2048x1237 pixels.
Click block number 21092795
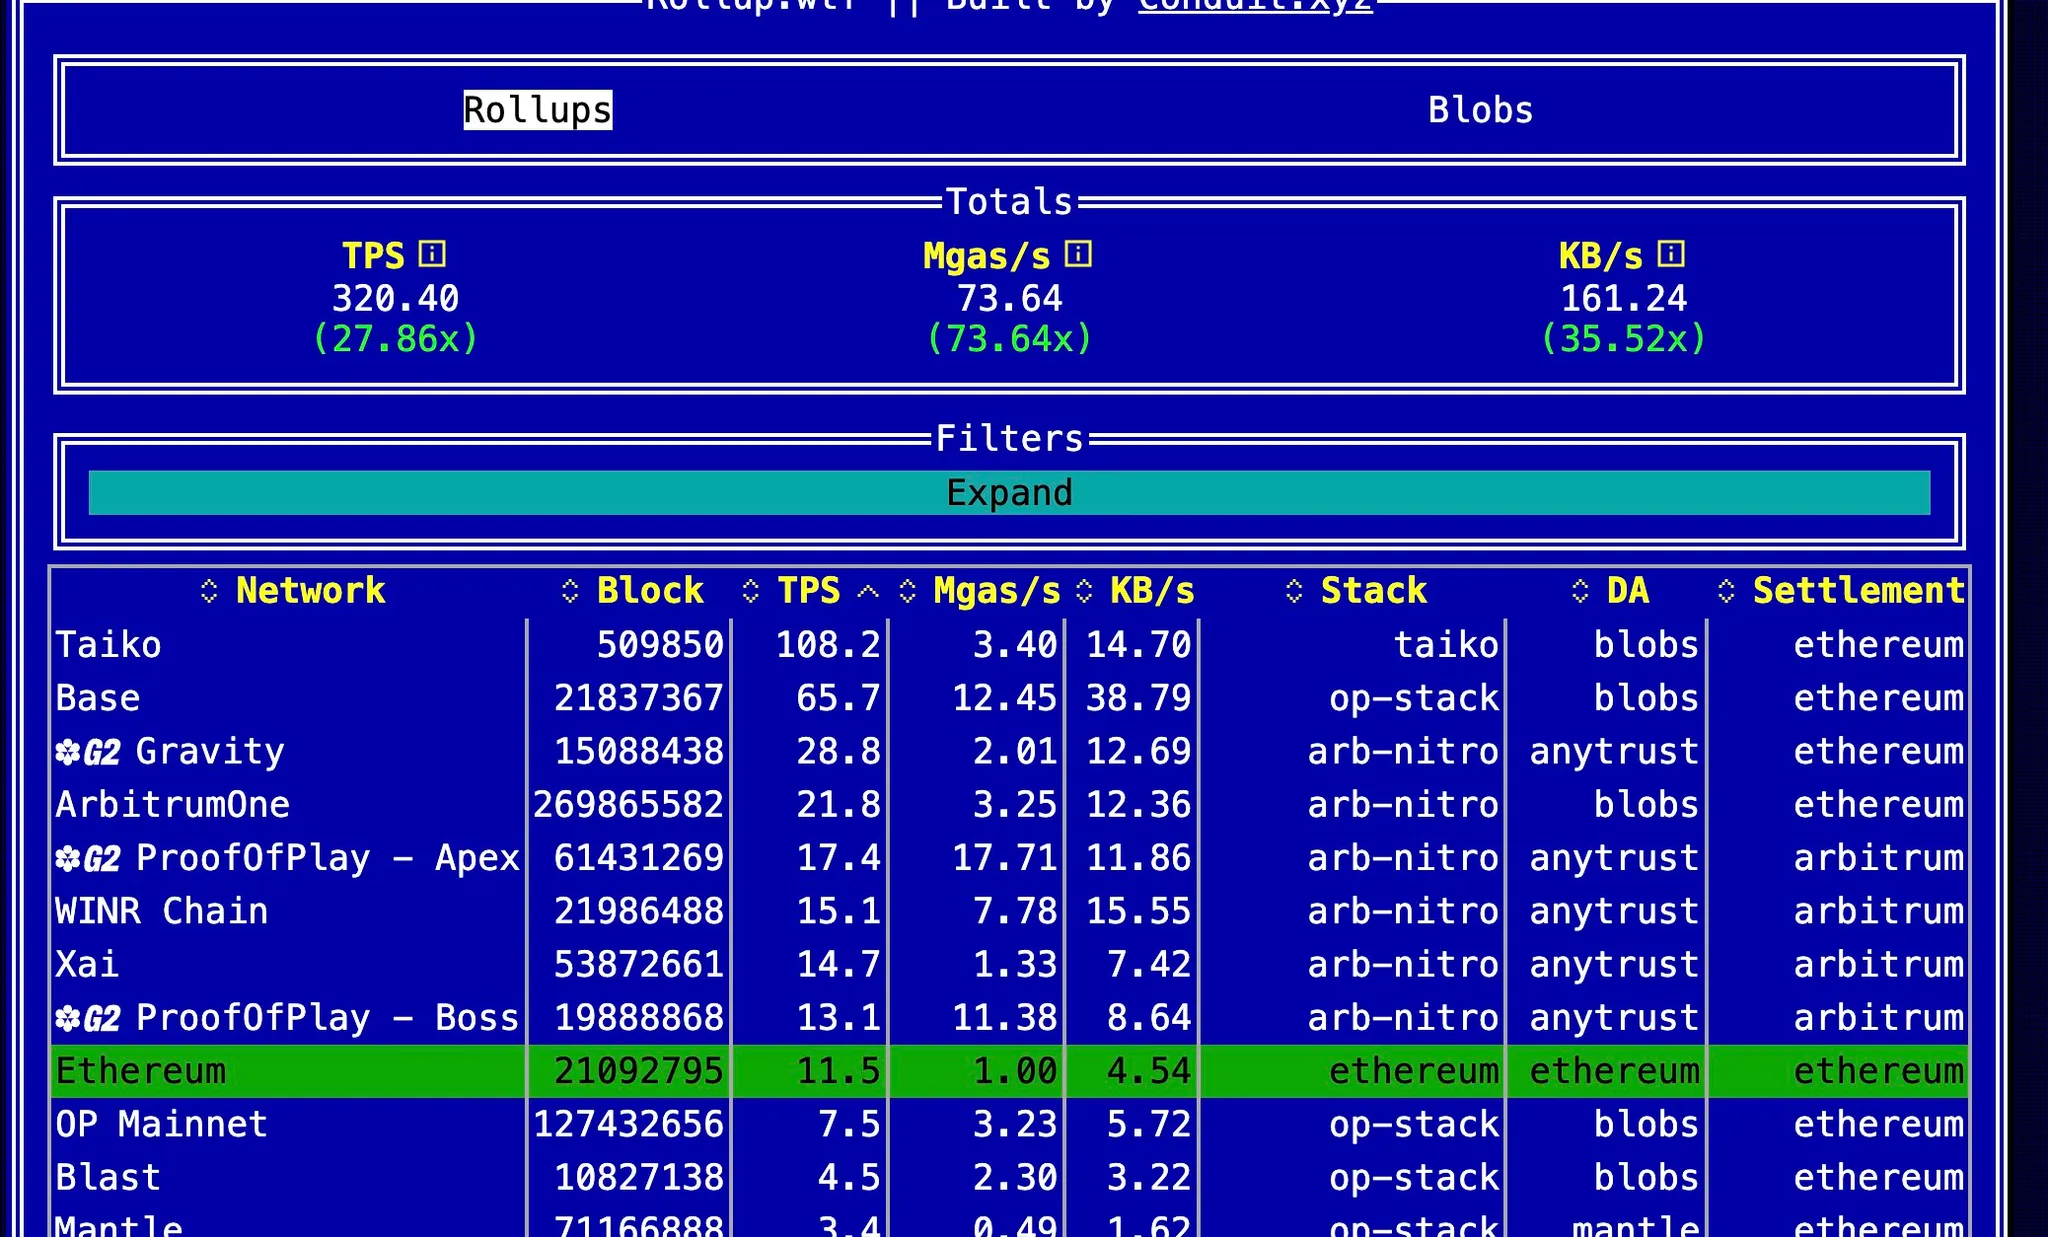(x=639, y=1071)
